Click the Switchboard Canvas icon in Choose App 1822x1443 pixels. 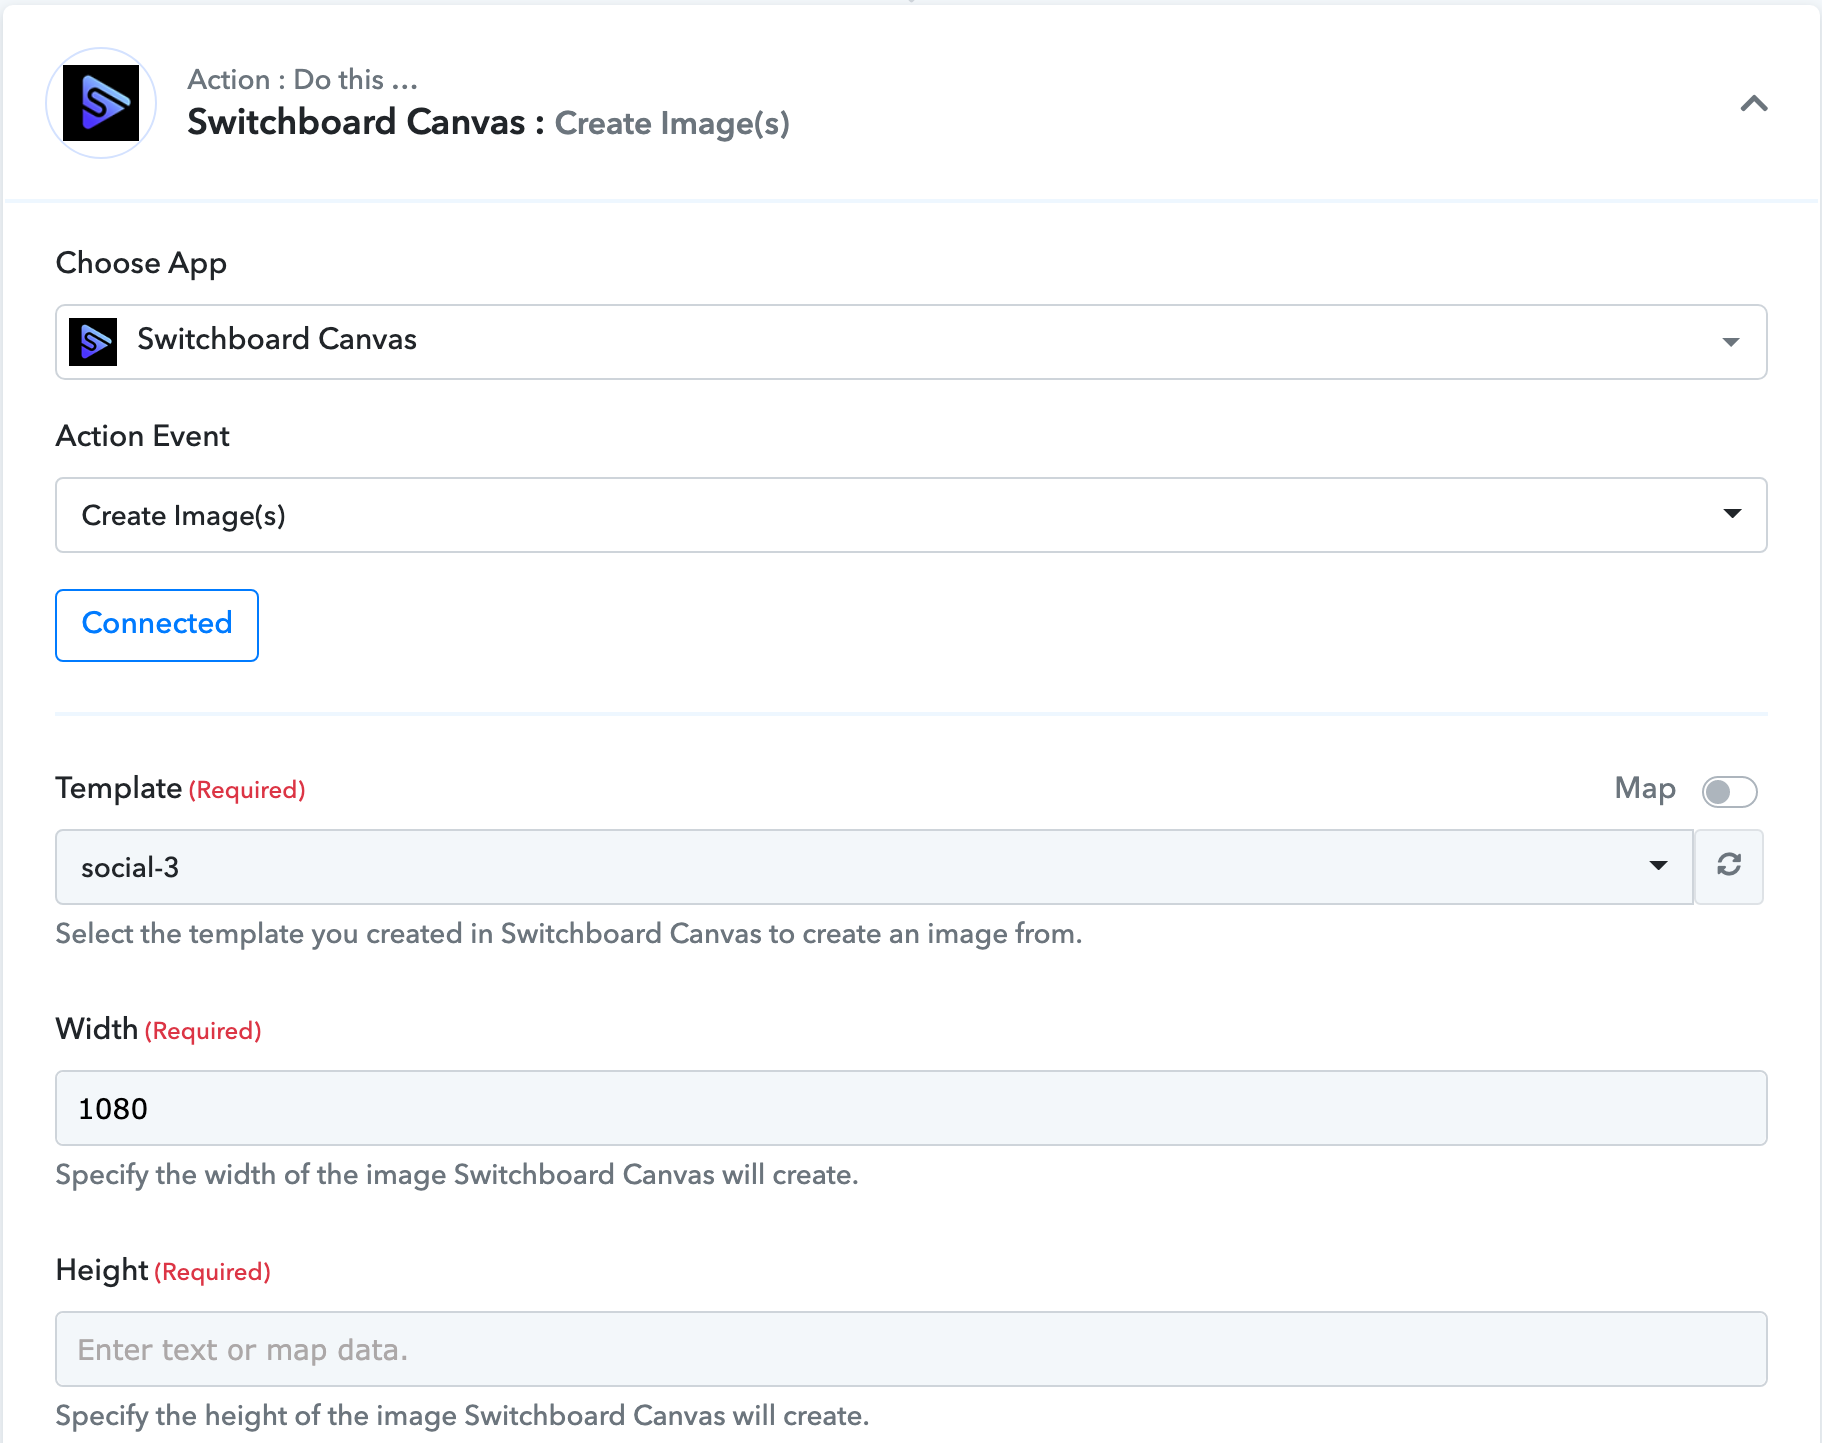coord(93,341)
